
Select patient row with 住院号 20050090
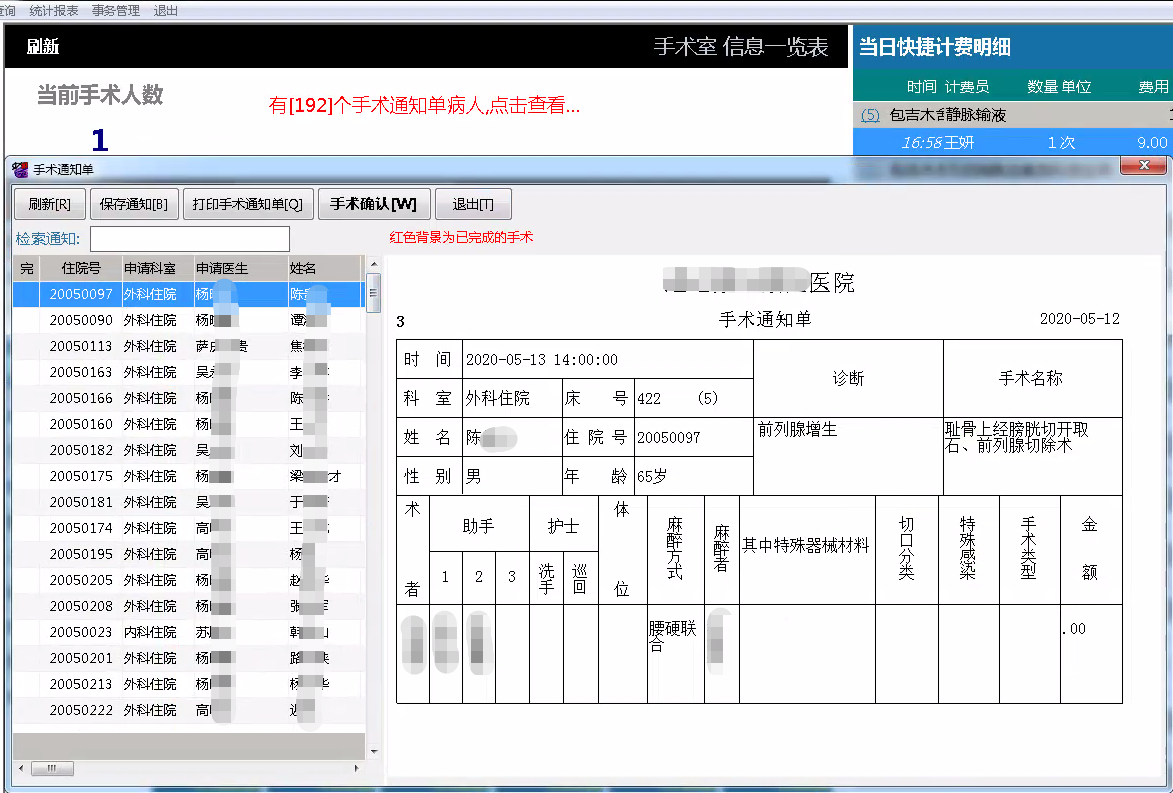[81, 321]
